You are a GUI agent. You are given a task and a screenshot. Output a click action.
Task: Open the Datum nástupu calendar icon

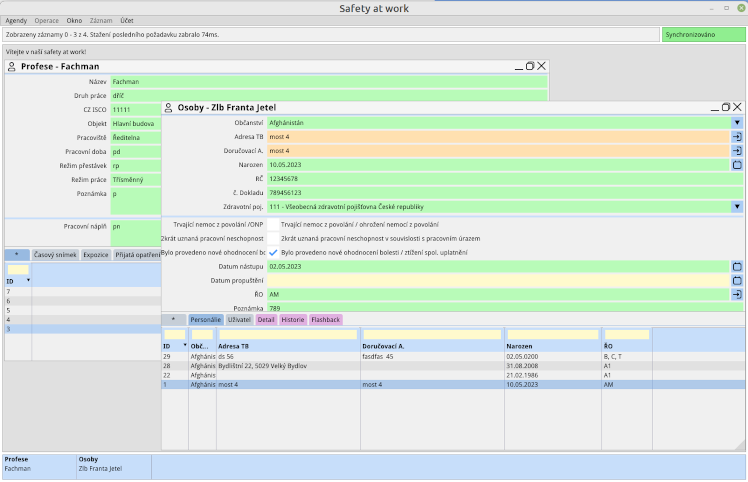click(x=737, y=267)
